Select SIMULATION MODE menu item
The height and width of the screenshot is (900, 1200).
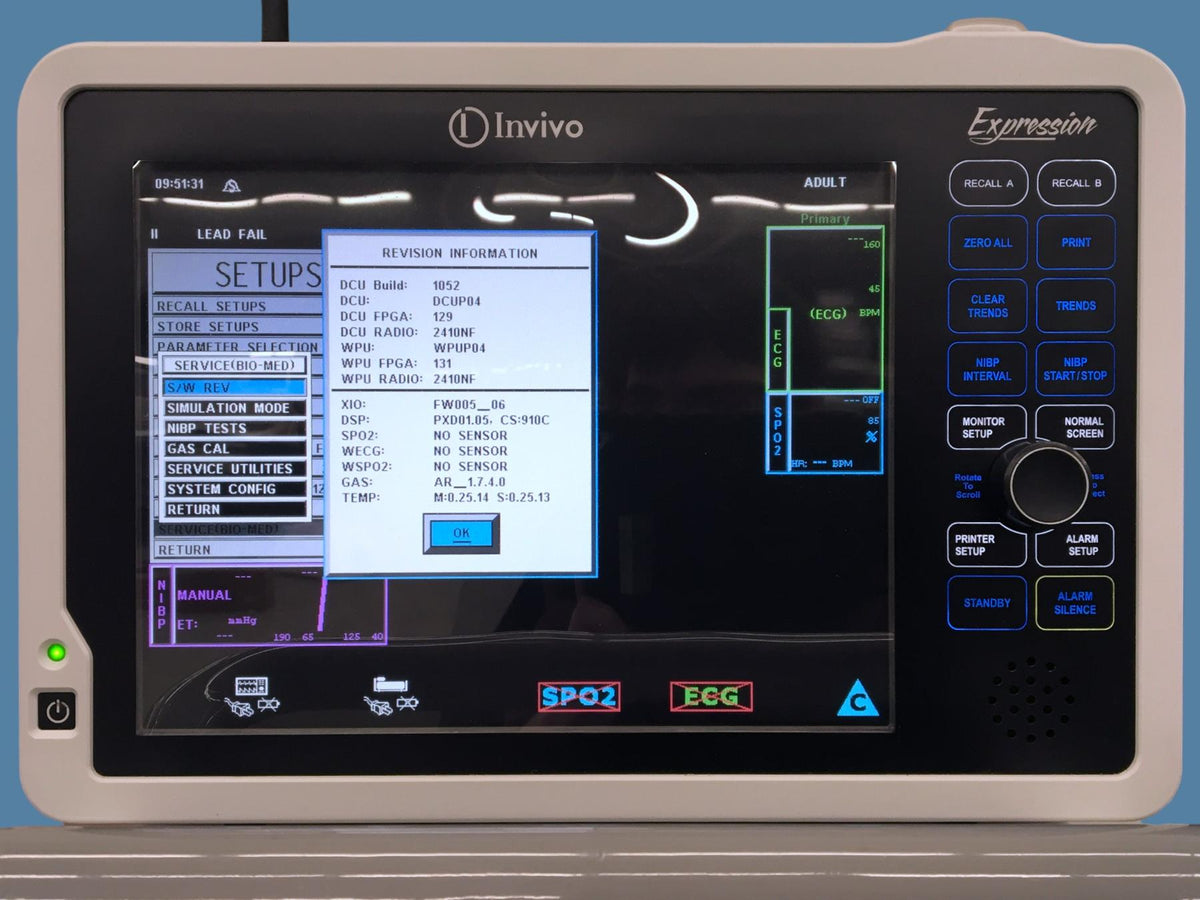[x=234, y=408]
